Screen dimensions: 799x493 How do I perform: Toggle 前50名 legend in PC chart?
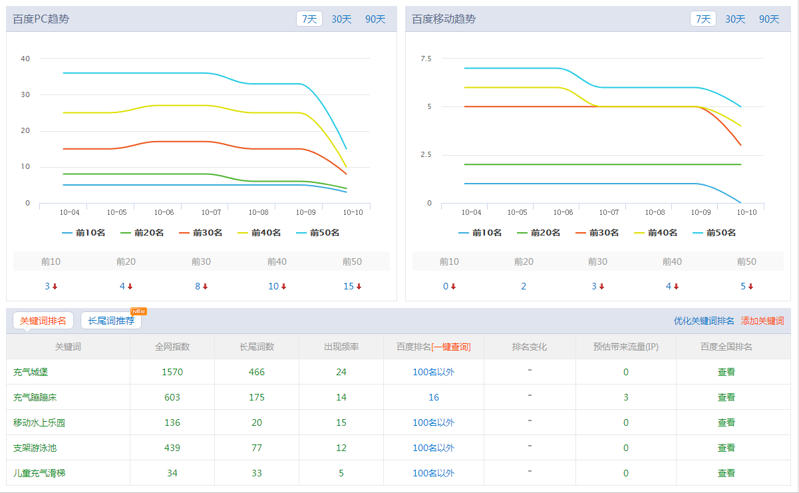pos(318,232)
